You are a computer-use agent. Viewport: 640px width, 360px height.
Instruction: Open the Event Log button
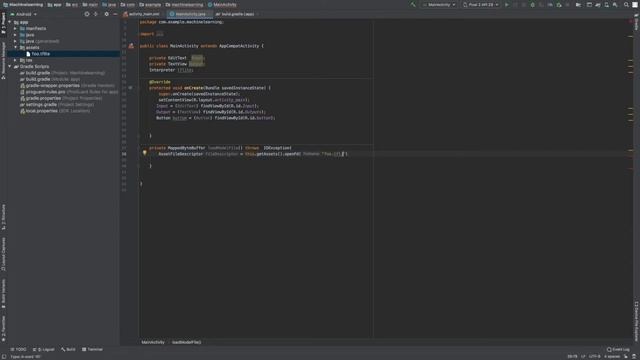(618, 349)
